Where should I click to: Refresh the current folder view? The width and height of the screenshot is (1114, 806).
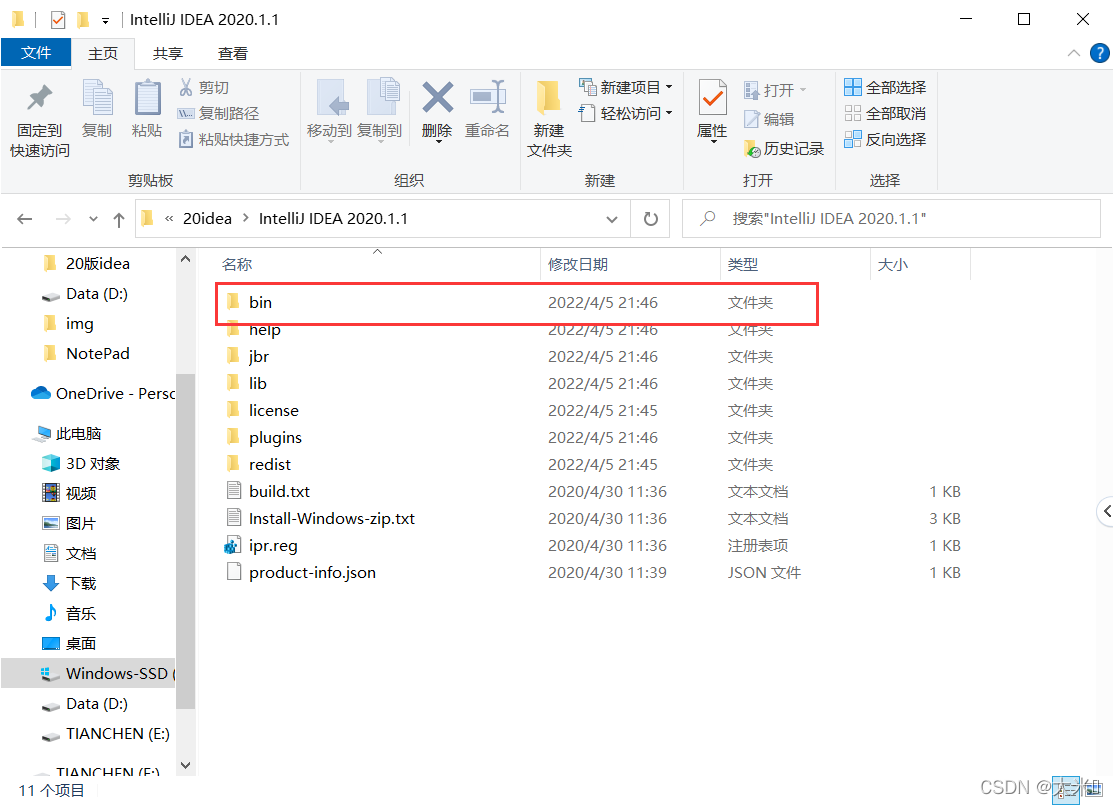650,219
